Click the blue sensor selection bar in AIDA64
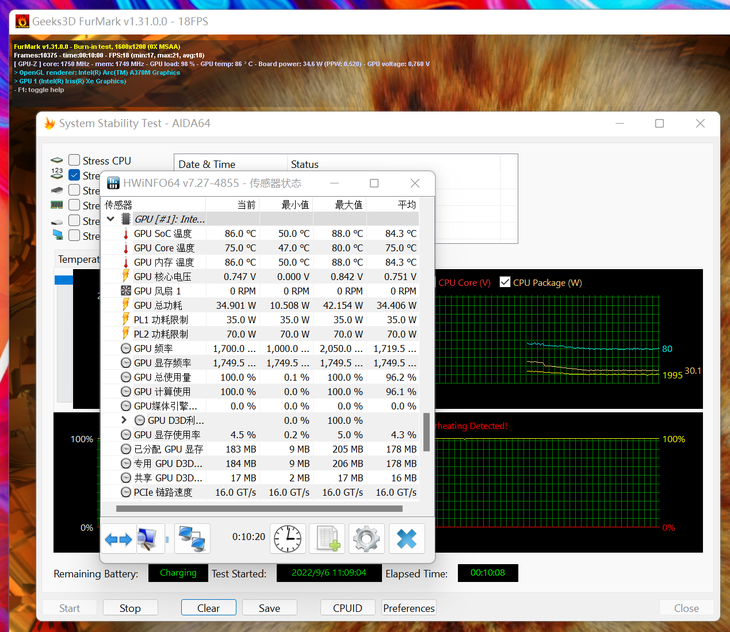The height and width of the screenshot is (632, 730). 64,280
